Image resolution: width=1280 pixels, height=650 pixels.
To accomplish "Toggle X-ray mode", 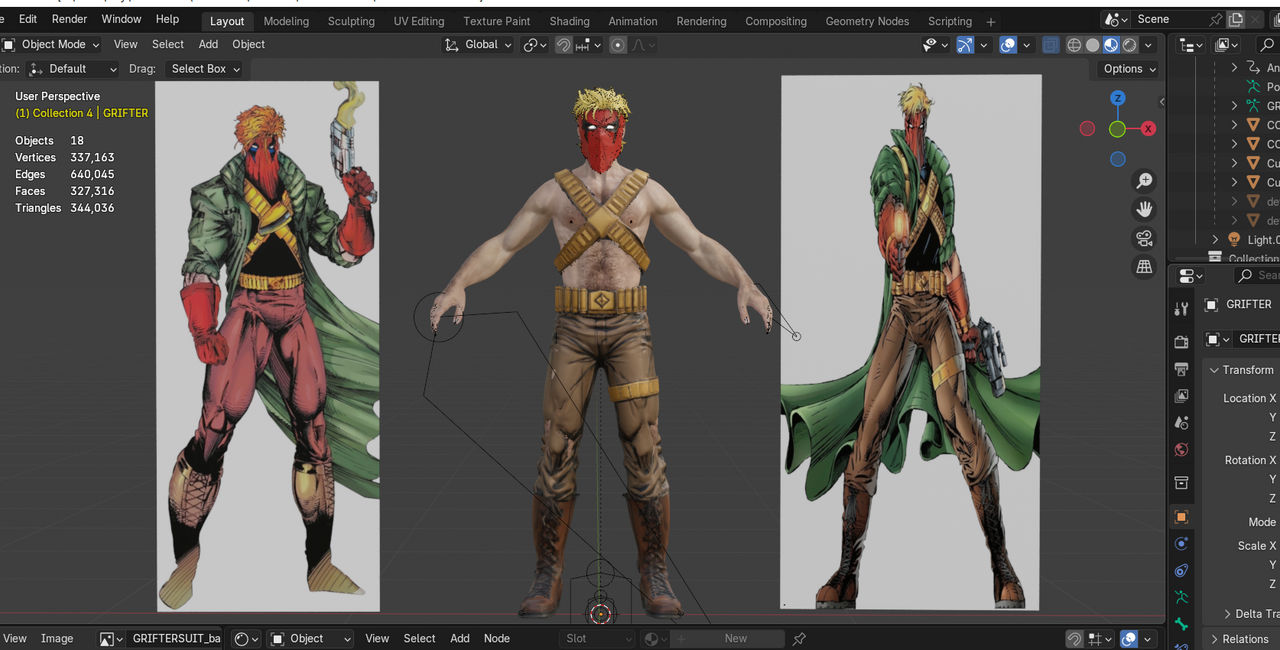I will click(1051, 45).
